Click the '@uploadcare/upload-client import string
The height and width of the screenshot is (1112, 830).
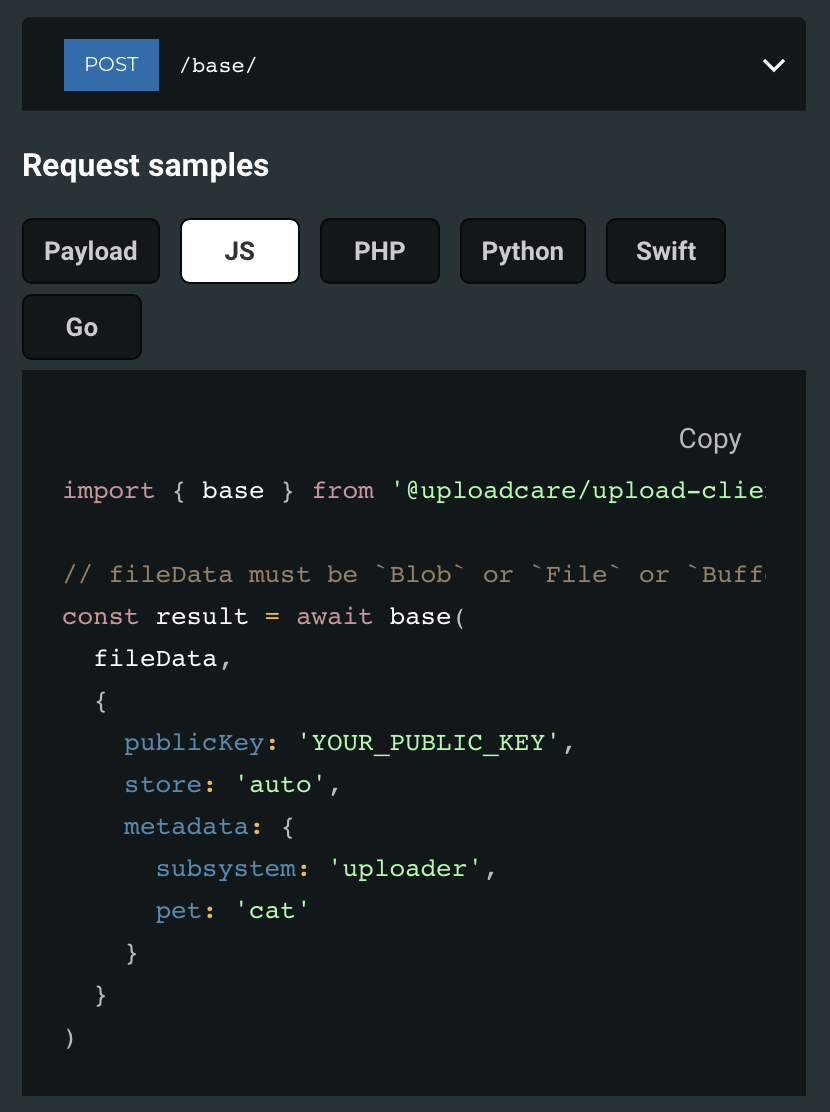pos(578,490)
